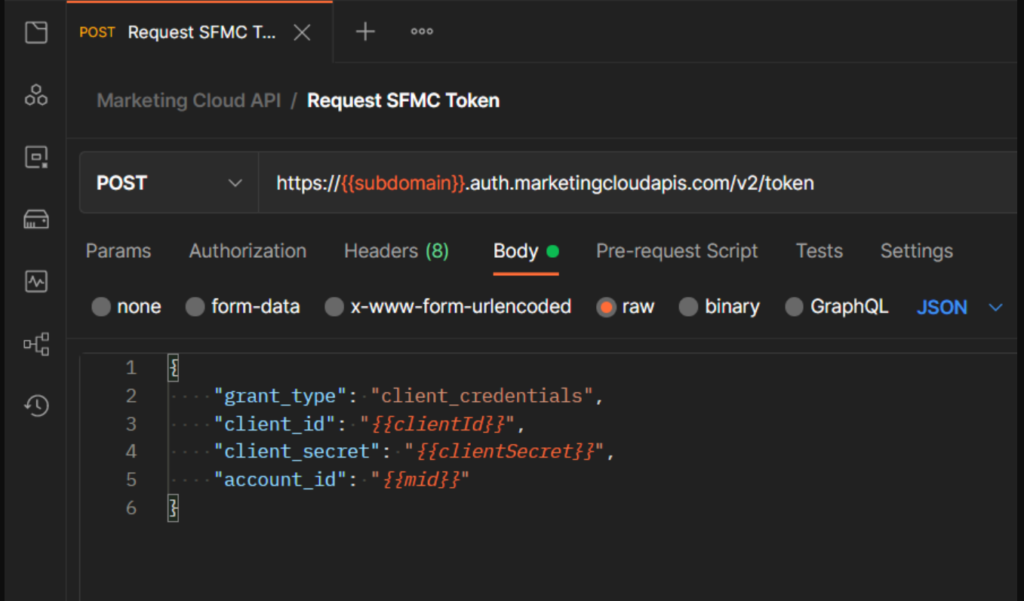The image size is (1024, 601).
Task: Open the History sidebar icon
Action: click(x=36, y=405)
